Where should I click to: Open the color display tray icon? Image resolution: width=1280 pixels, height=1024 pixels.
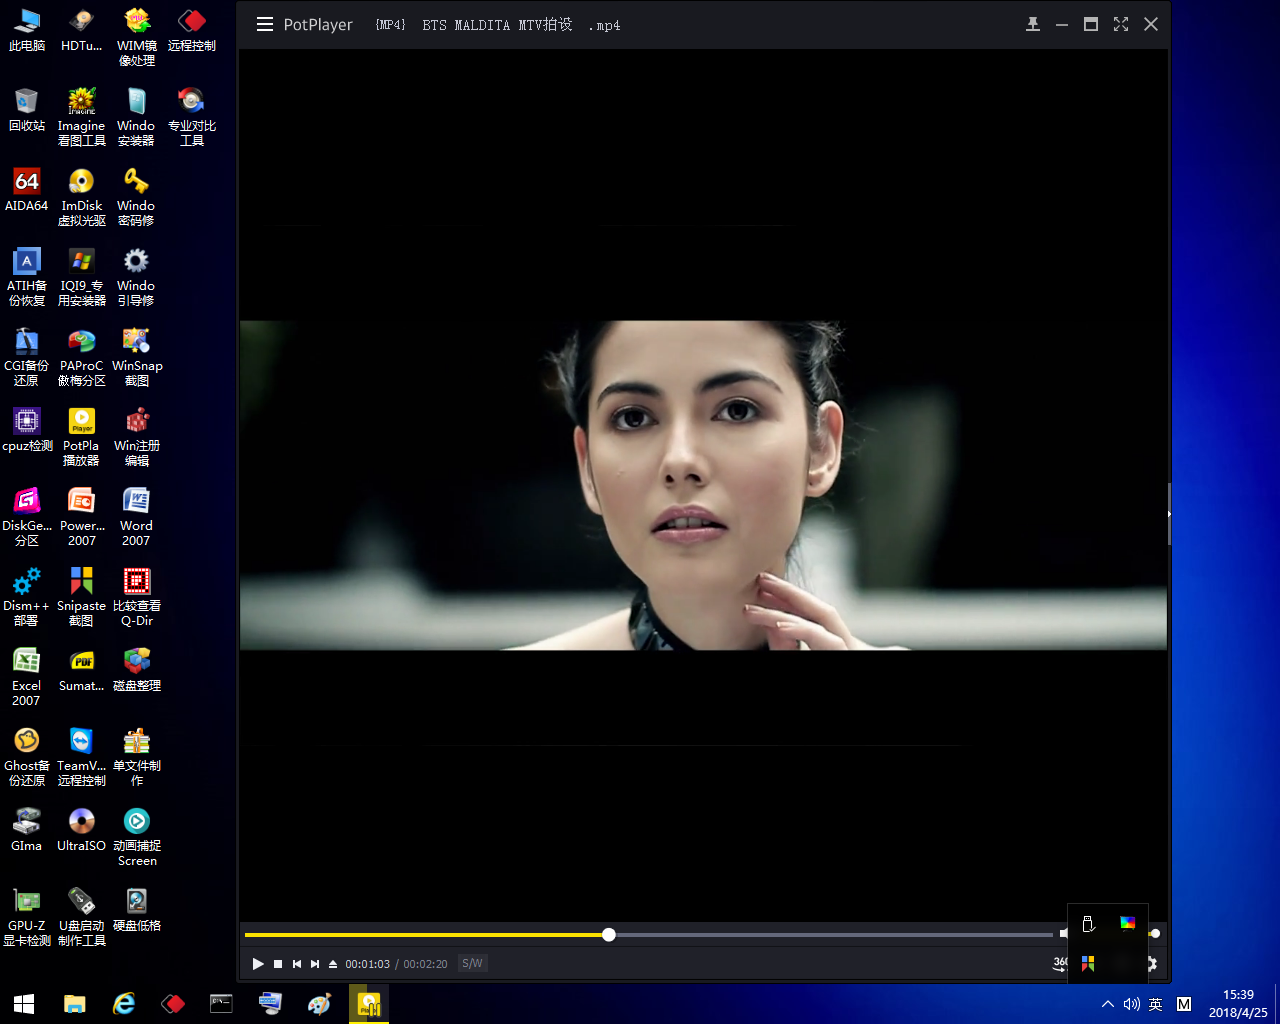click(1128, 923)
